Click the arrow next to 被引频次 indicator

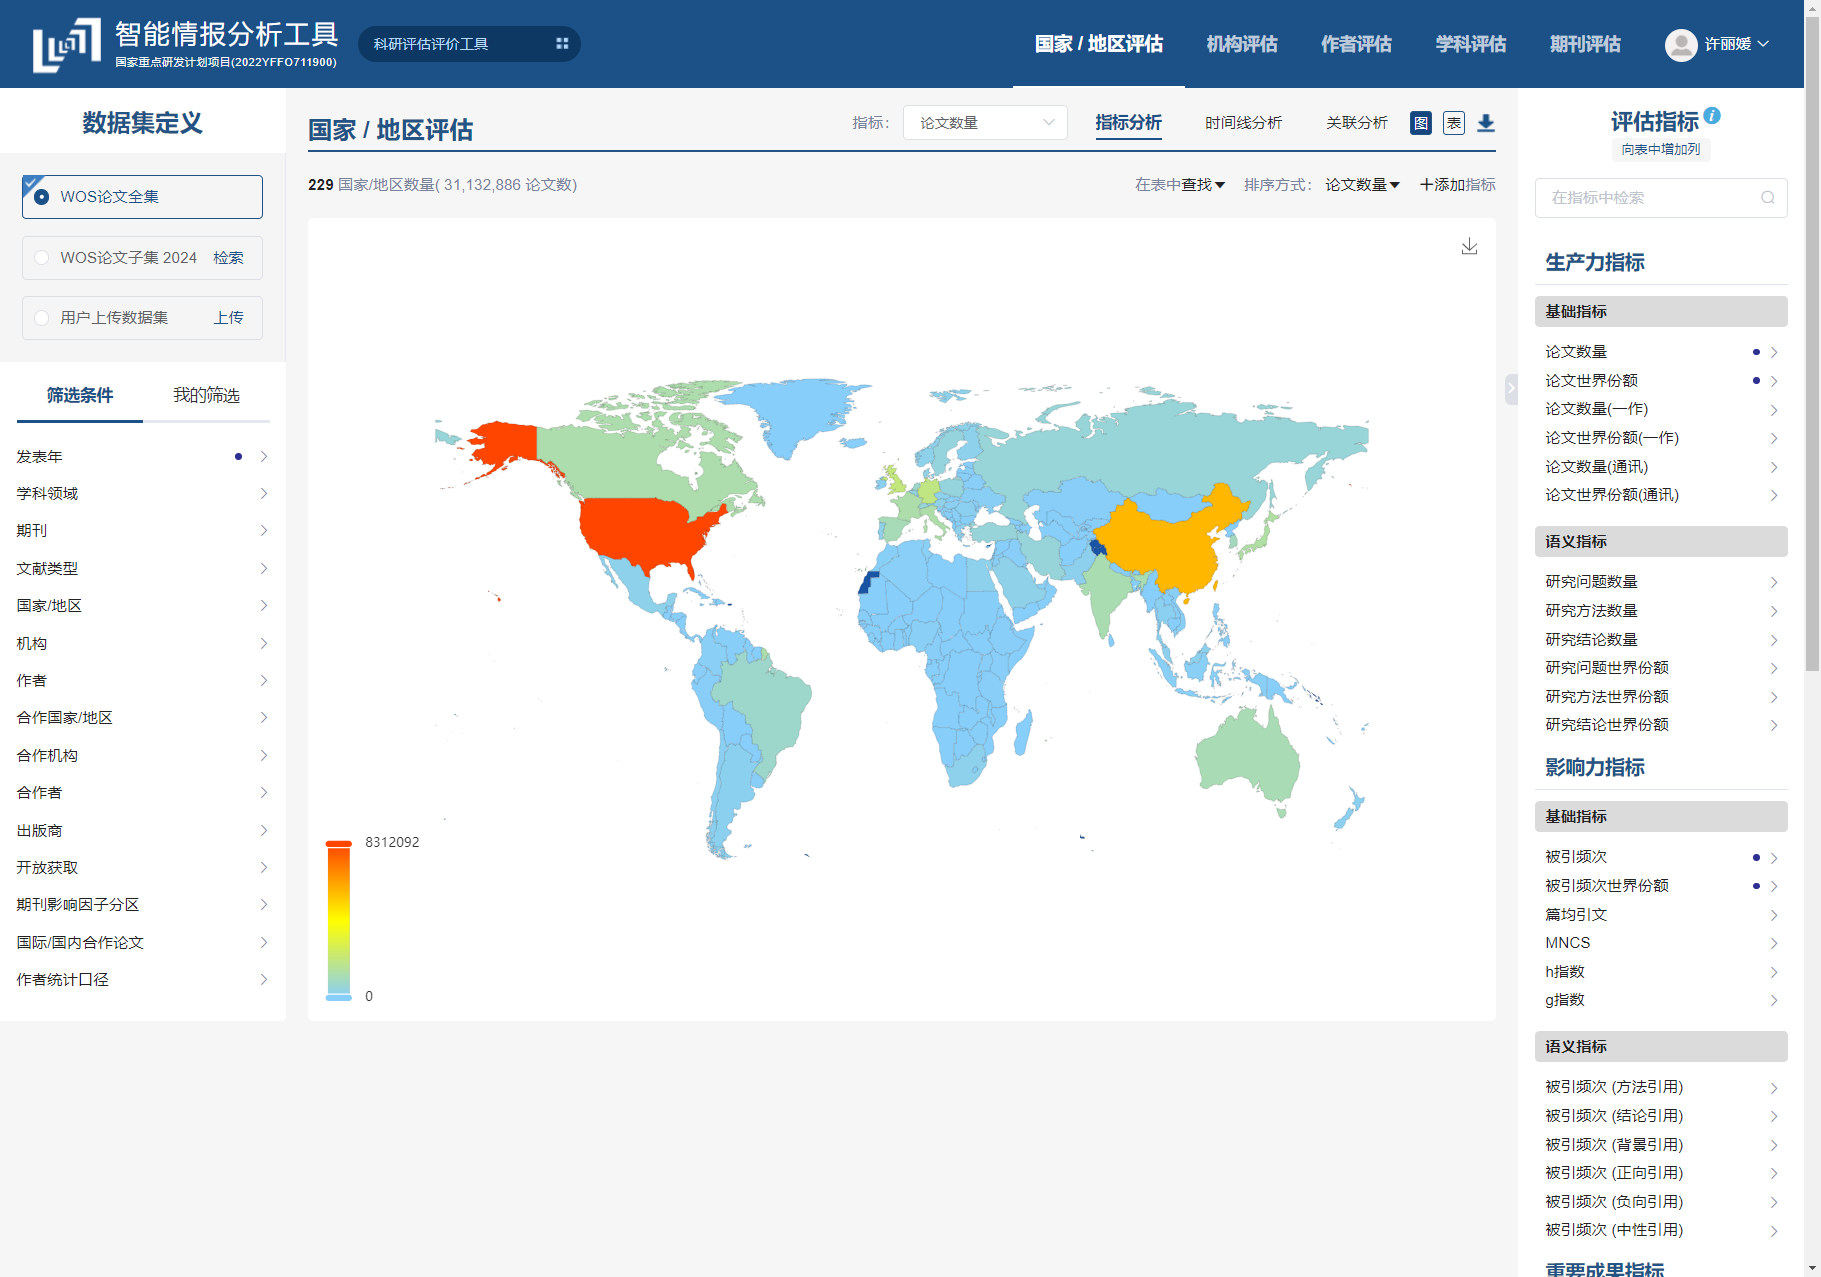click(x=1774, y=858)
